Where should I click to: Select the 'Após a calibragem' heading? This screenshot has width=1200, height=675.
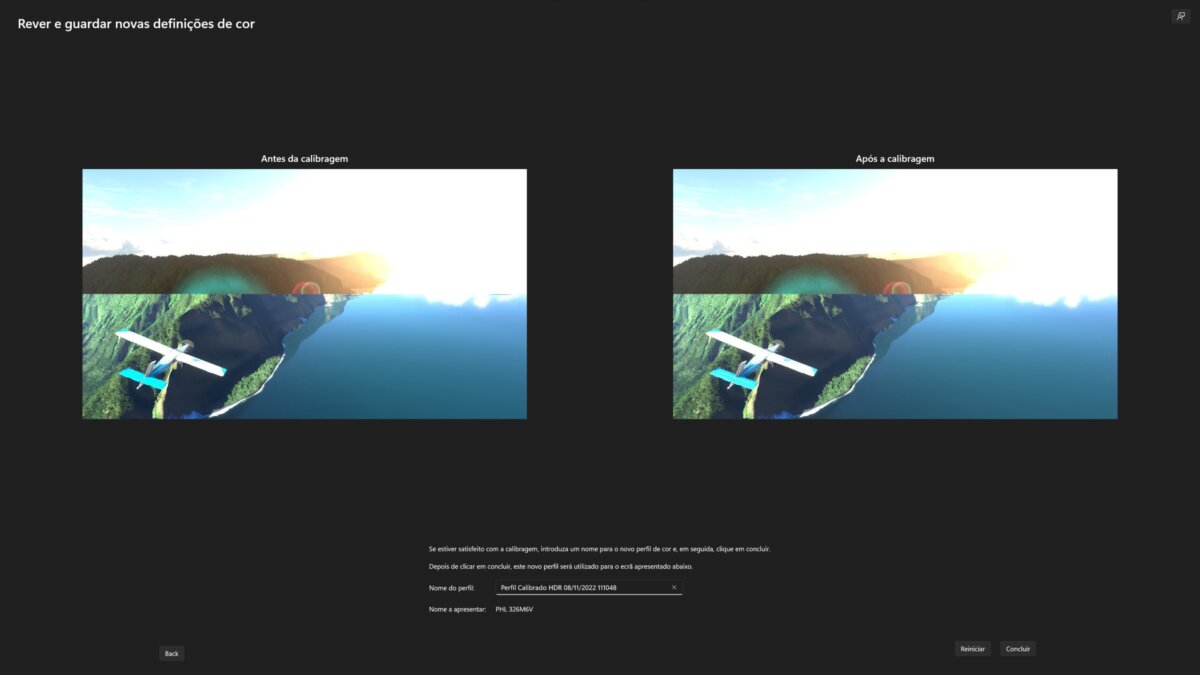(895, 159)
